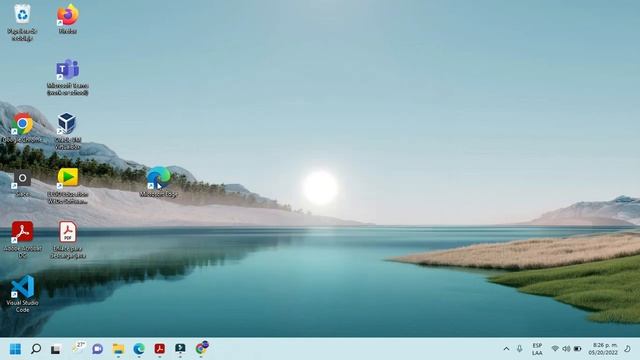Select the Adobe Acrobat DC desktop shortcut
The height and width of the screenshot is (360, 640).
pyautogui.click(x=22, y=240)
